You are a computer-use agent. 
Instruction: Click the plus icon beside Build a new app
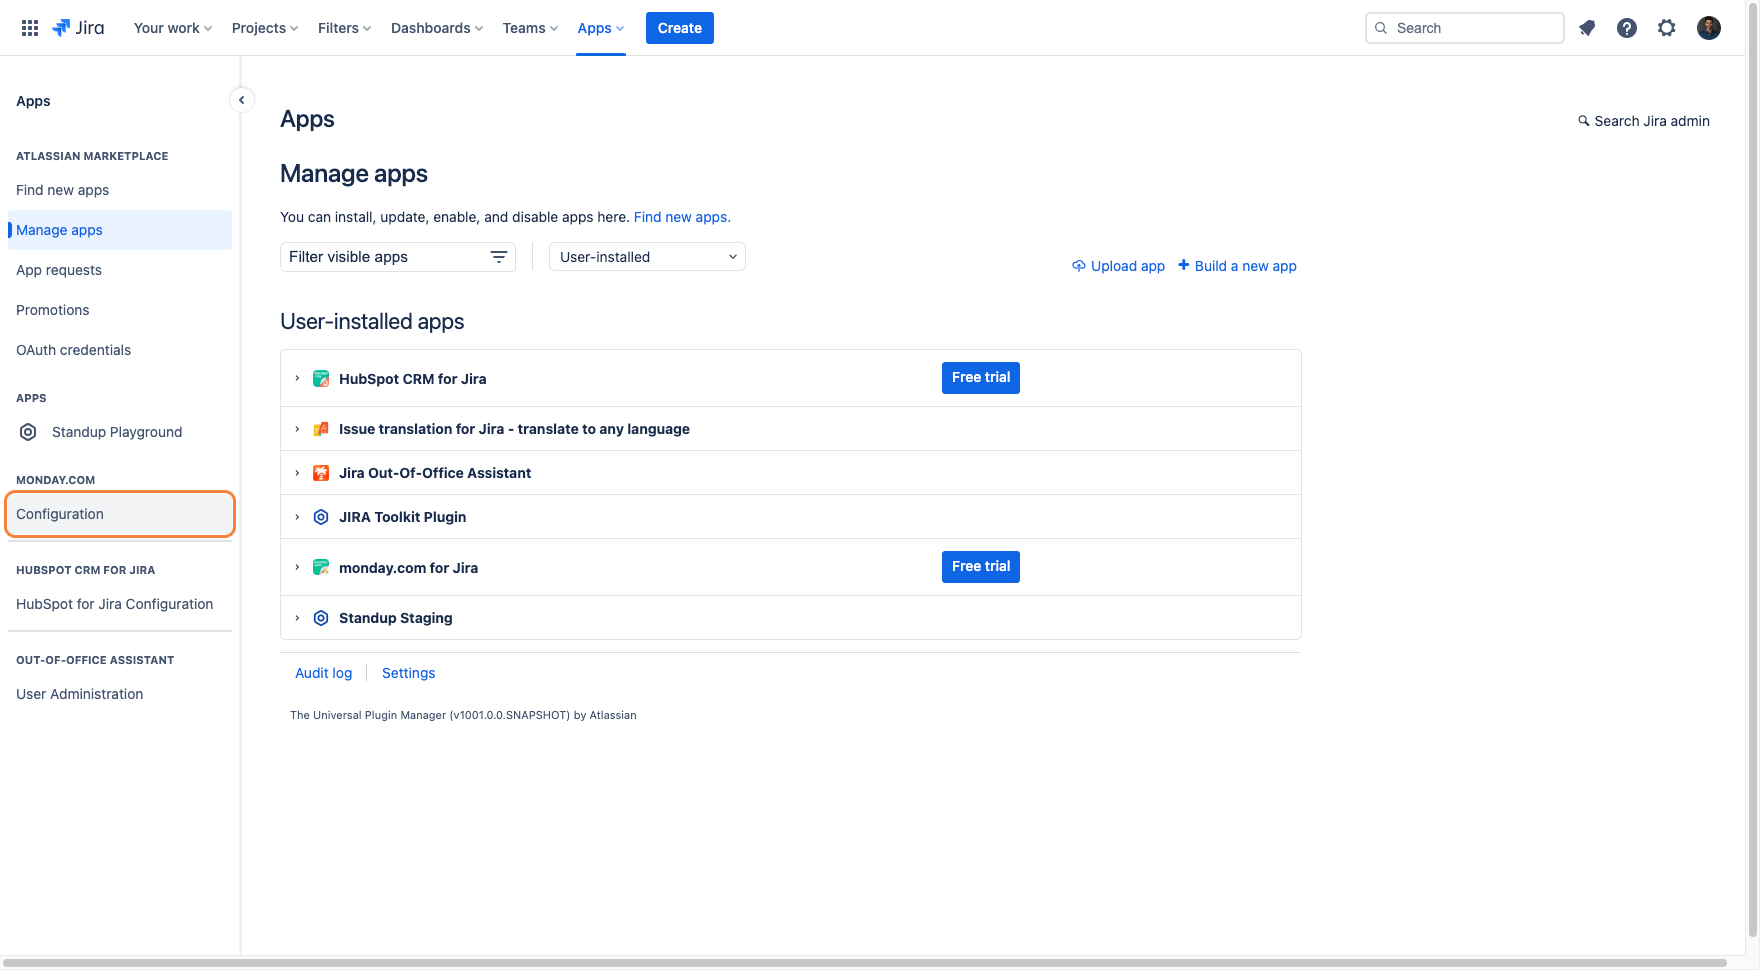1184,265
